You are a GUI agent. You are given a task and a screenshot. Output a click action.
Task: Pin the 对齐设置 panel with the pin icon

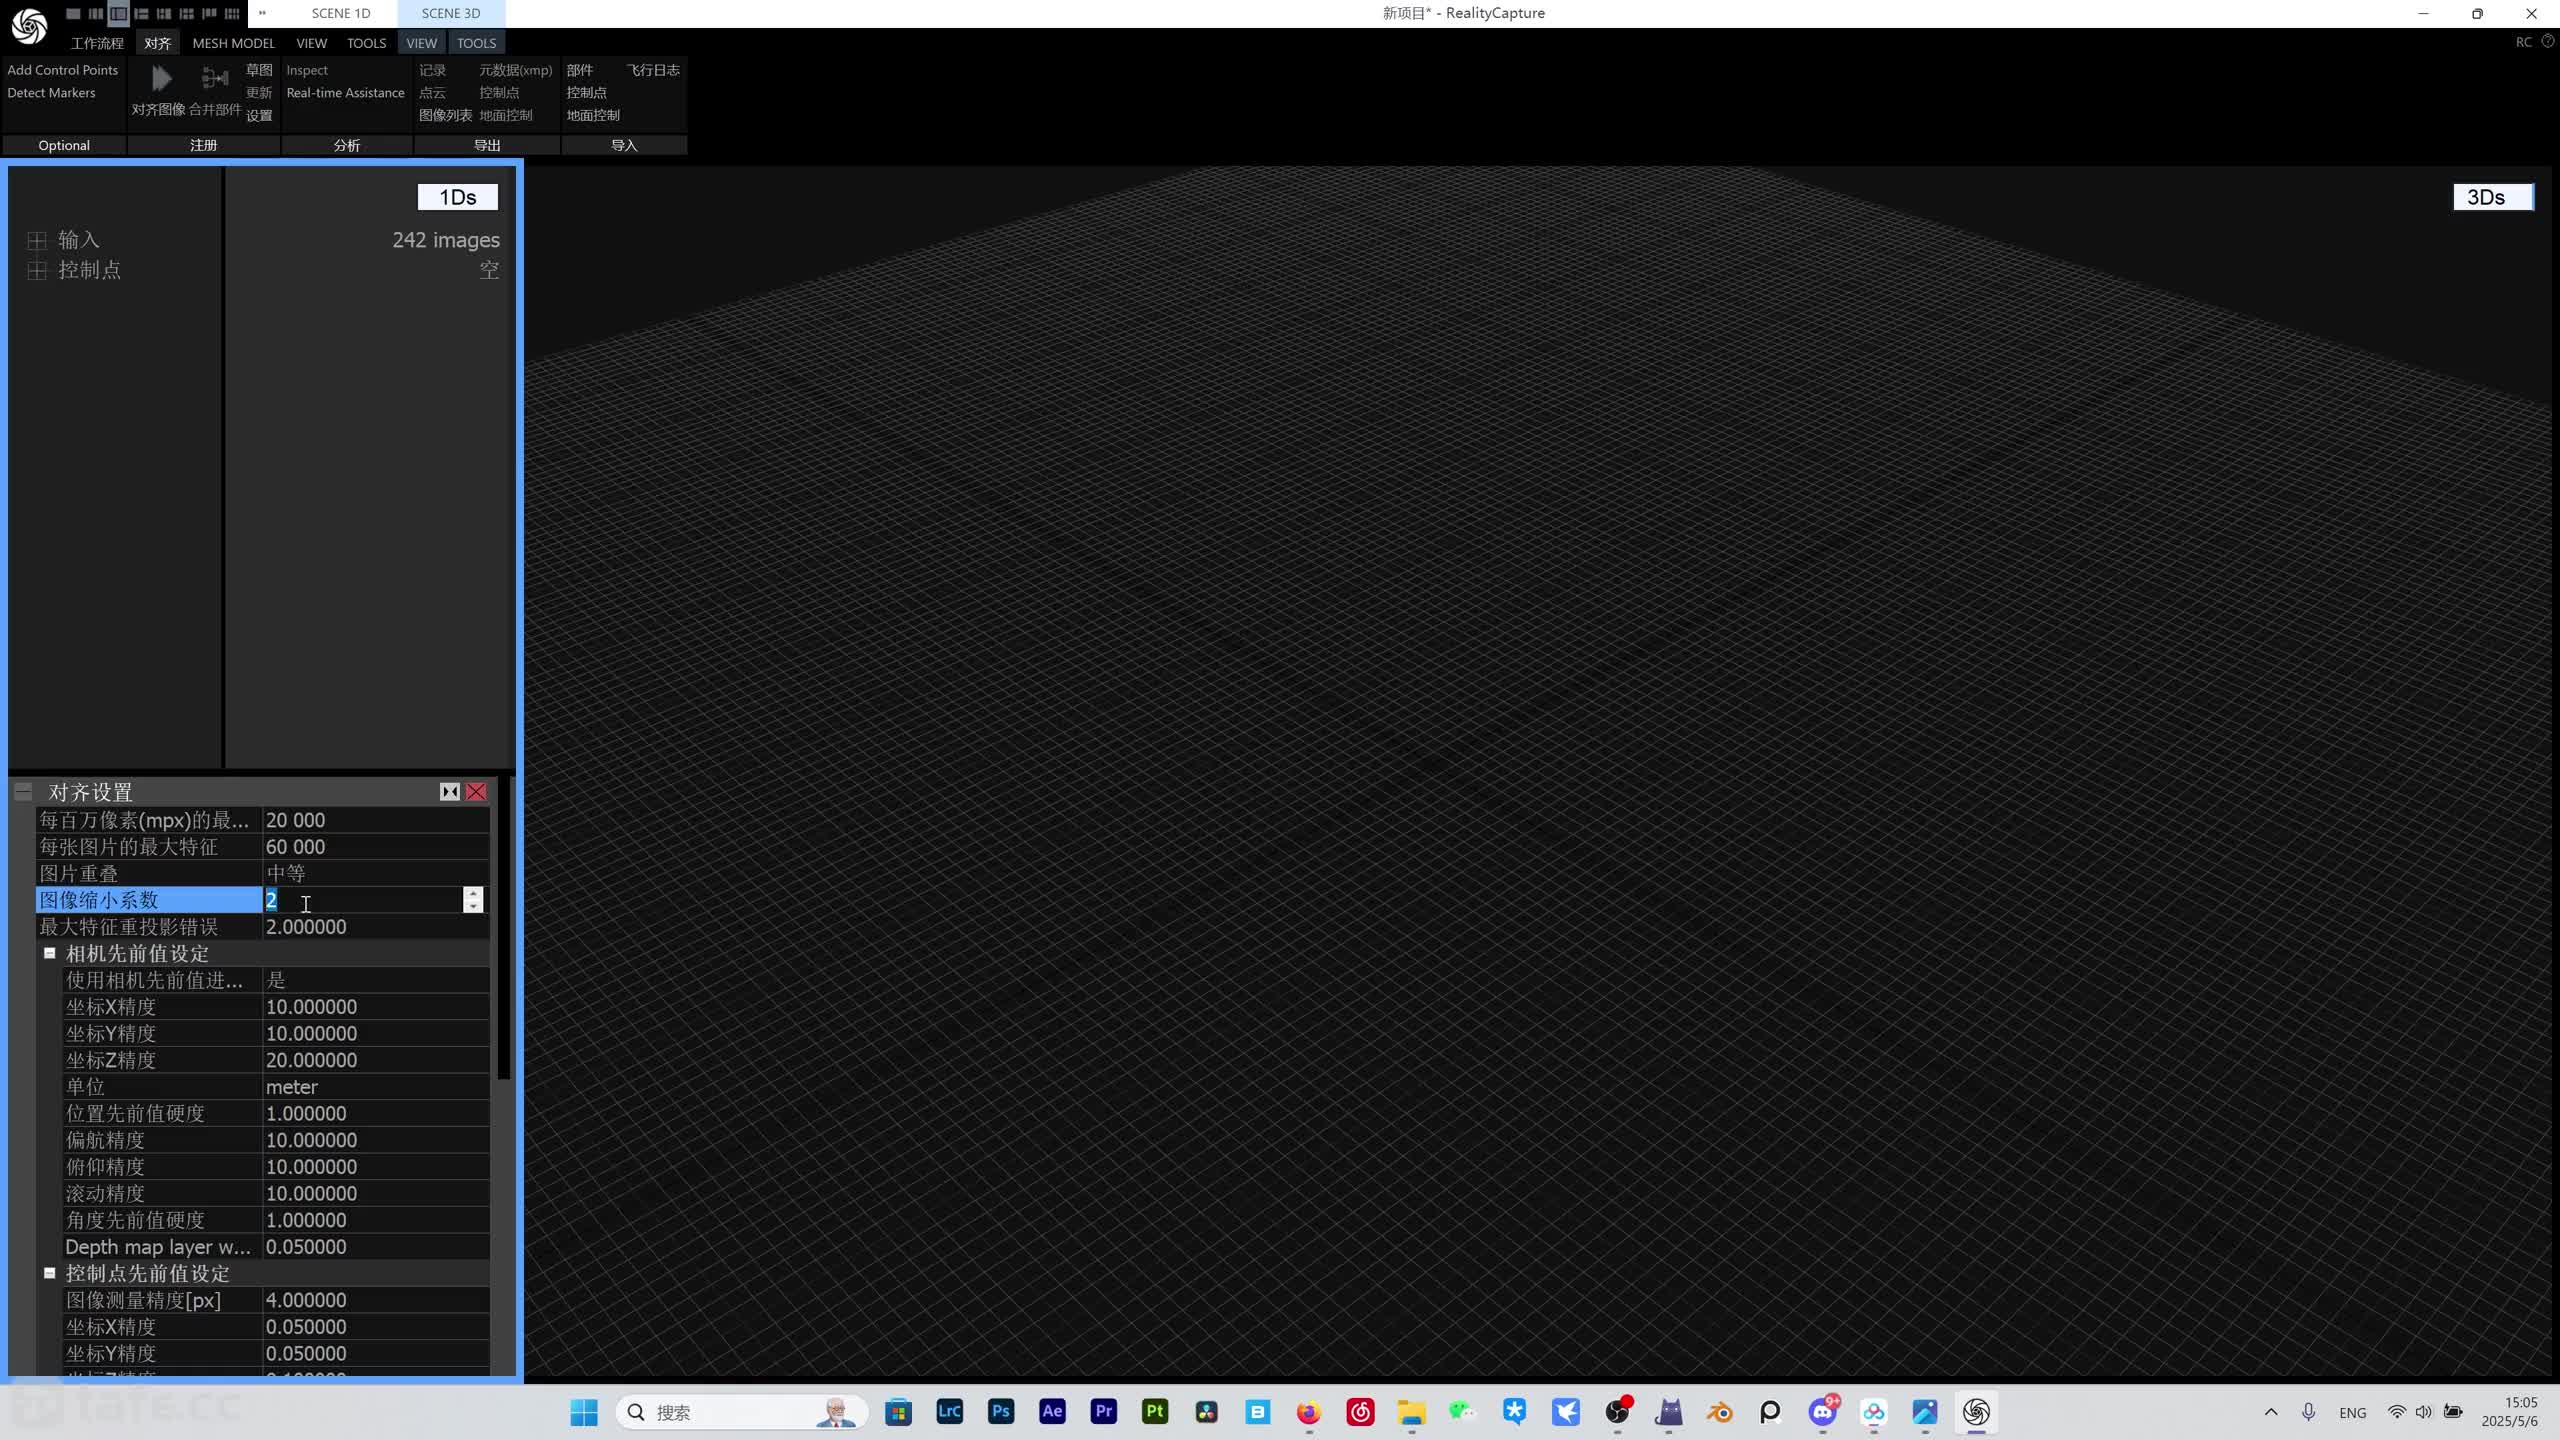tap(450, 792)
